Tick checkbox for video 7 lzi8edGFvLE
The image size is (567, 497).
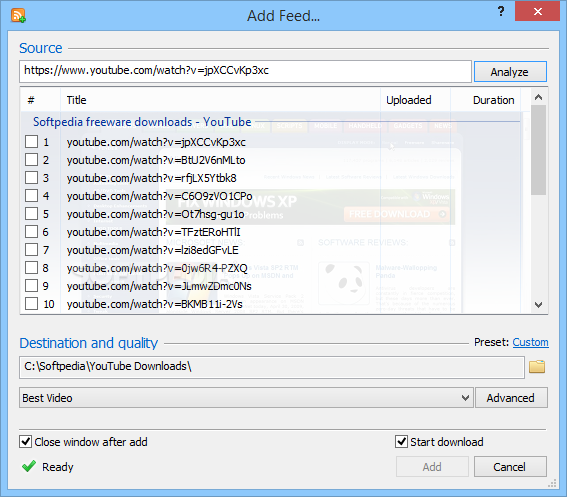click(x=31, y=250)
